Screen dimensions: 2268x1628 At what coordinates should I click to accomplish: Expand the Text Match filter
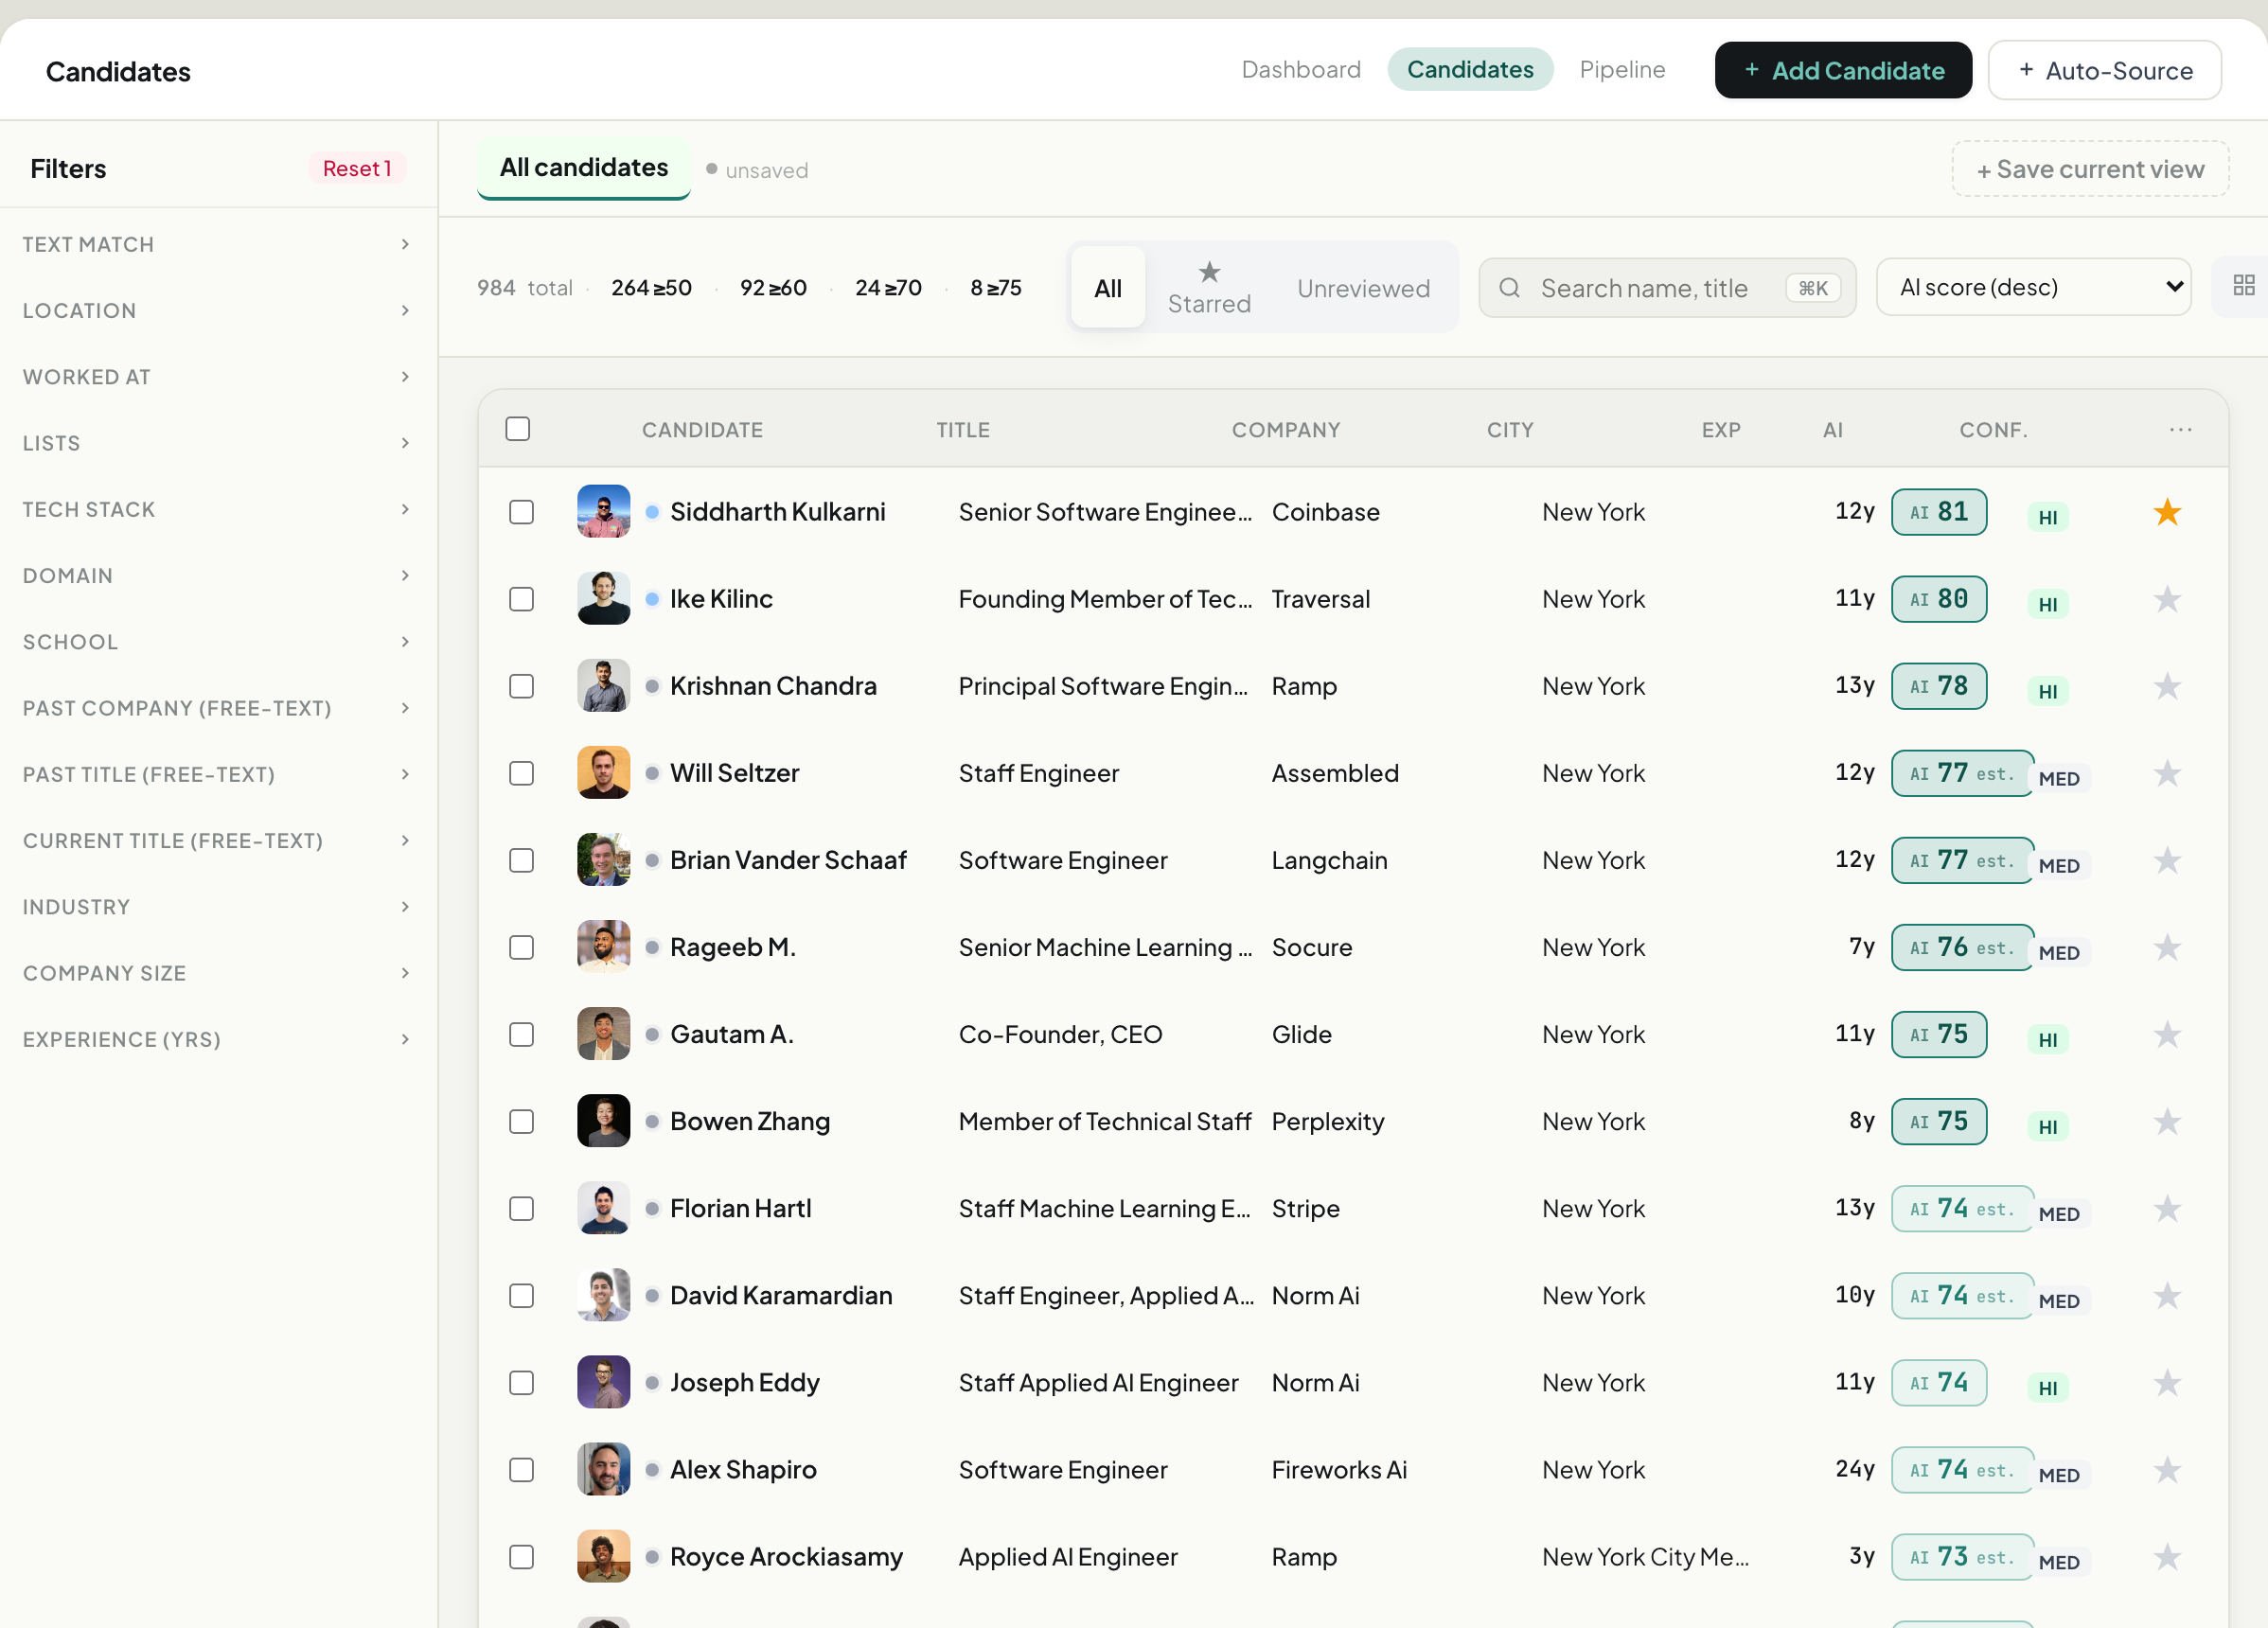click(218, 244)
